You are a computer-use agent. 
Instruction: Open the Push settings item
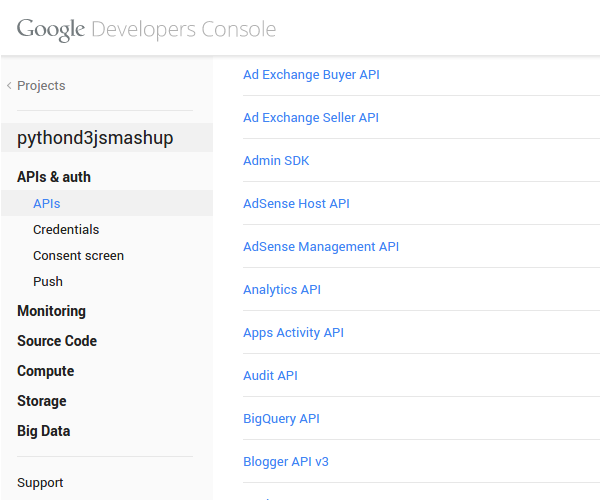tap(48, 282)
